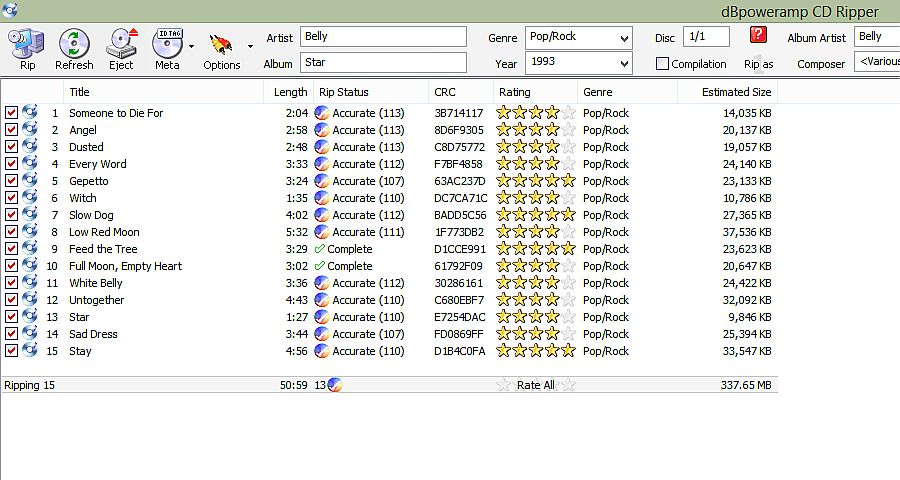Edit the Disc field showing 1/1

(706, 37)
